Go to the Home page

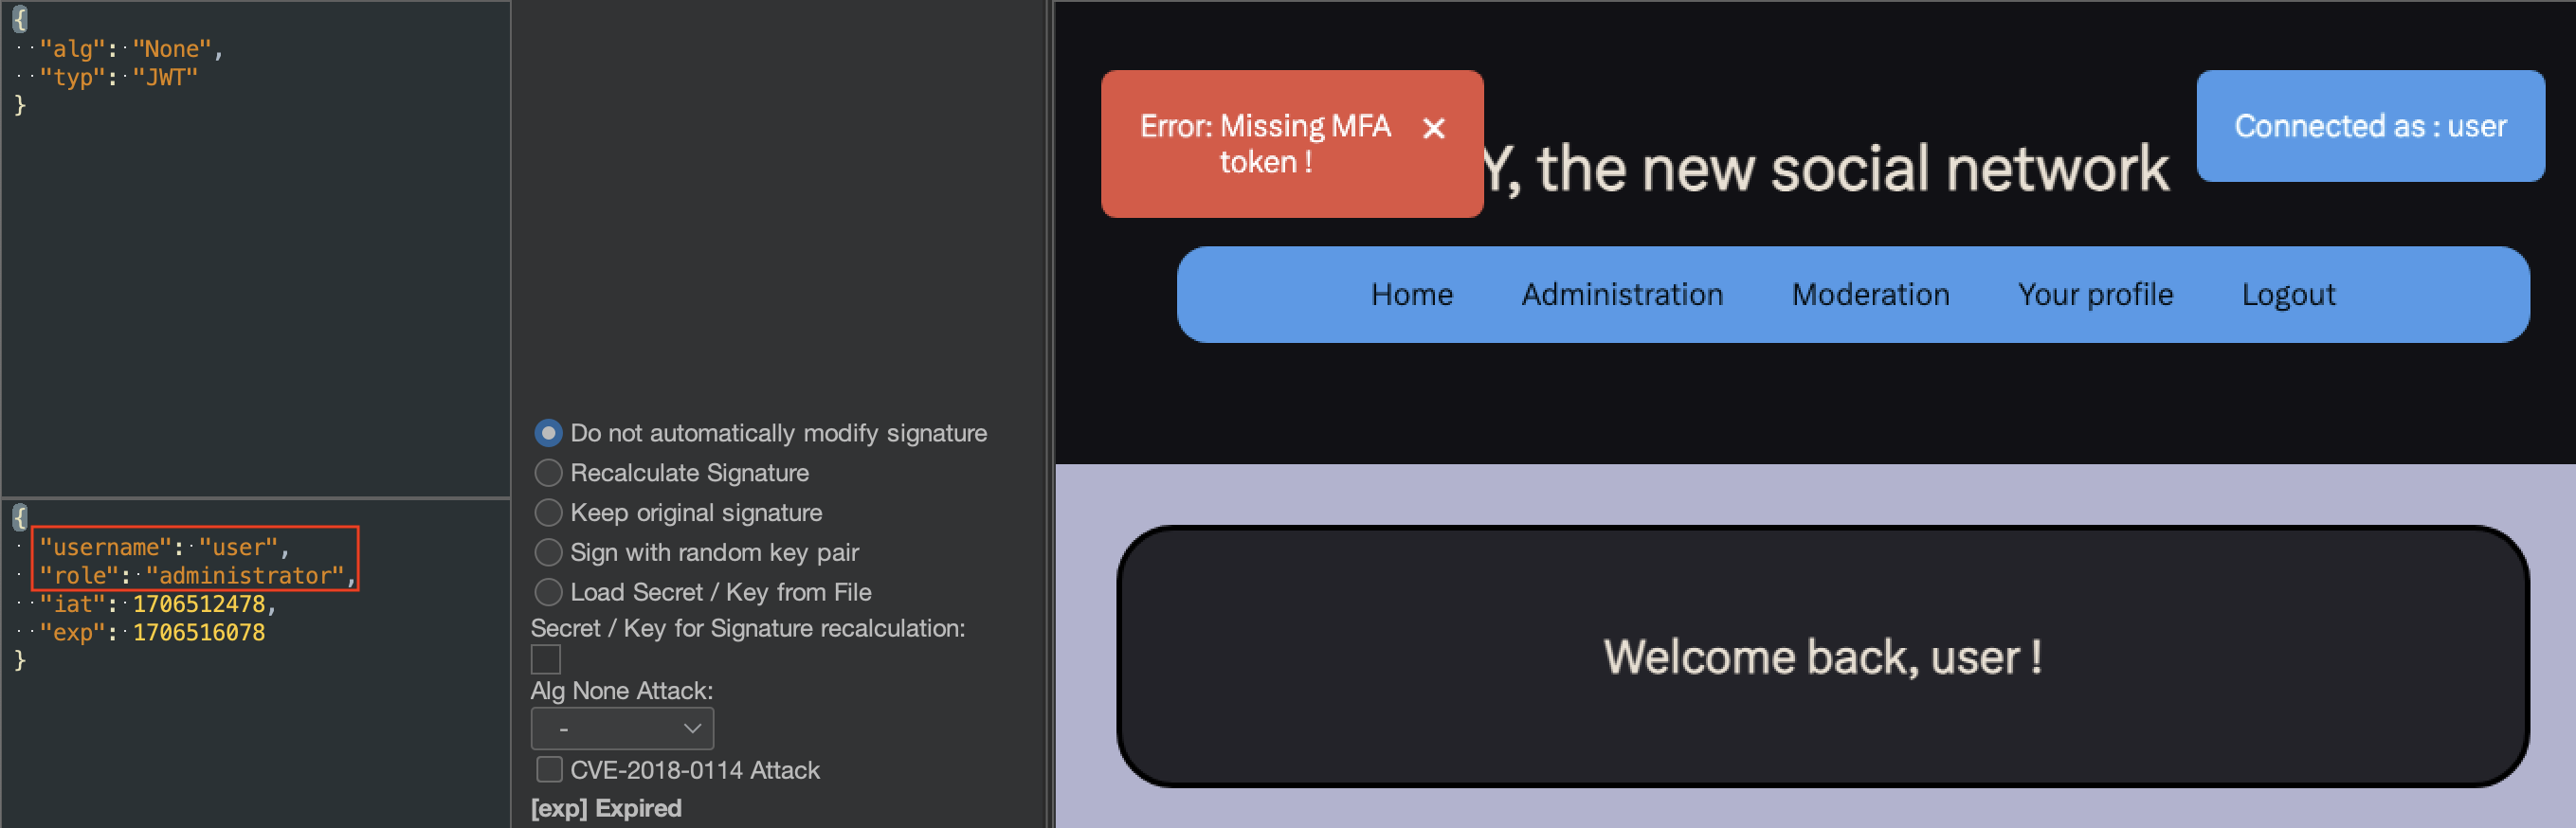pyautogui.click(x=1411, y=295)
